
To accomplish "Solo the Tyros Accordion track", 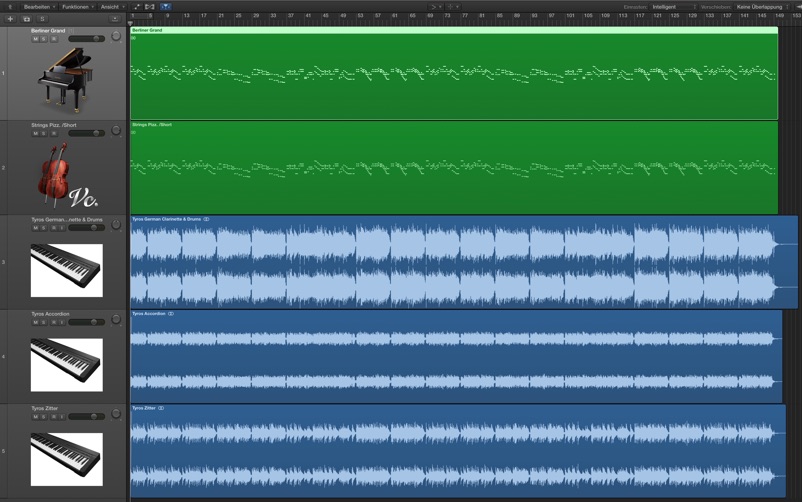I will tap(44, 323).
